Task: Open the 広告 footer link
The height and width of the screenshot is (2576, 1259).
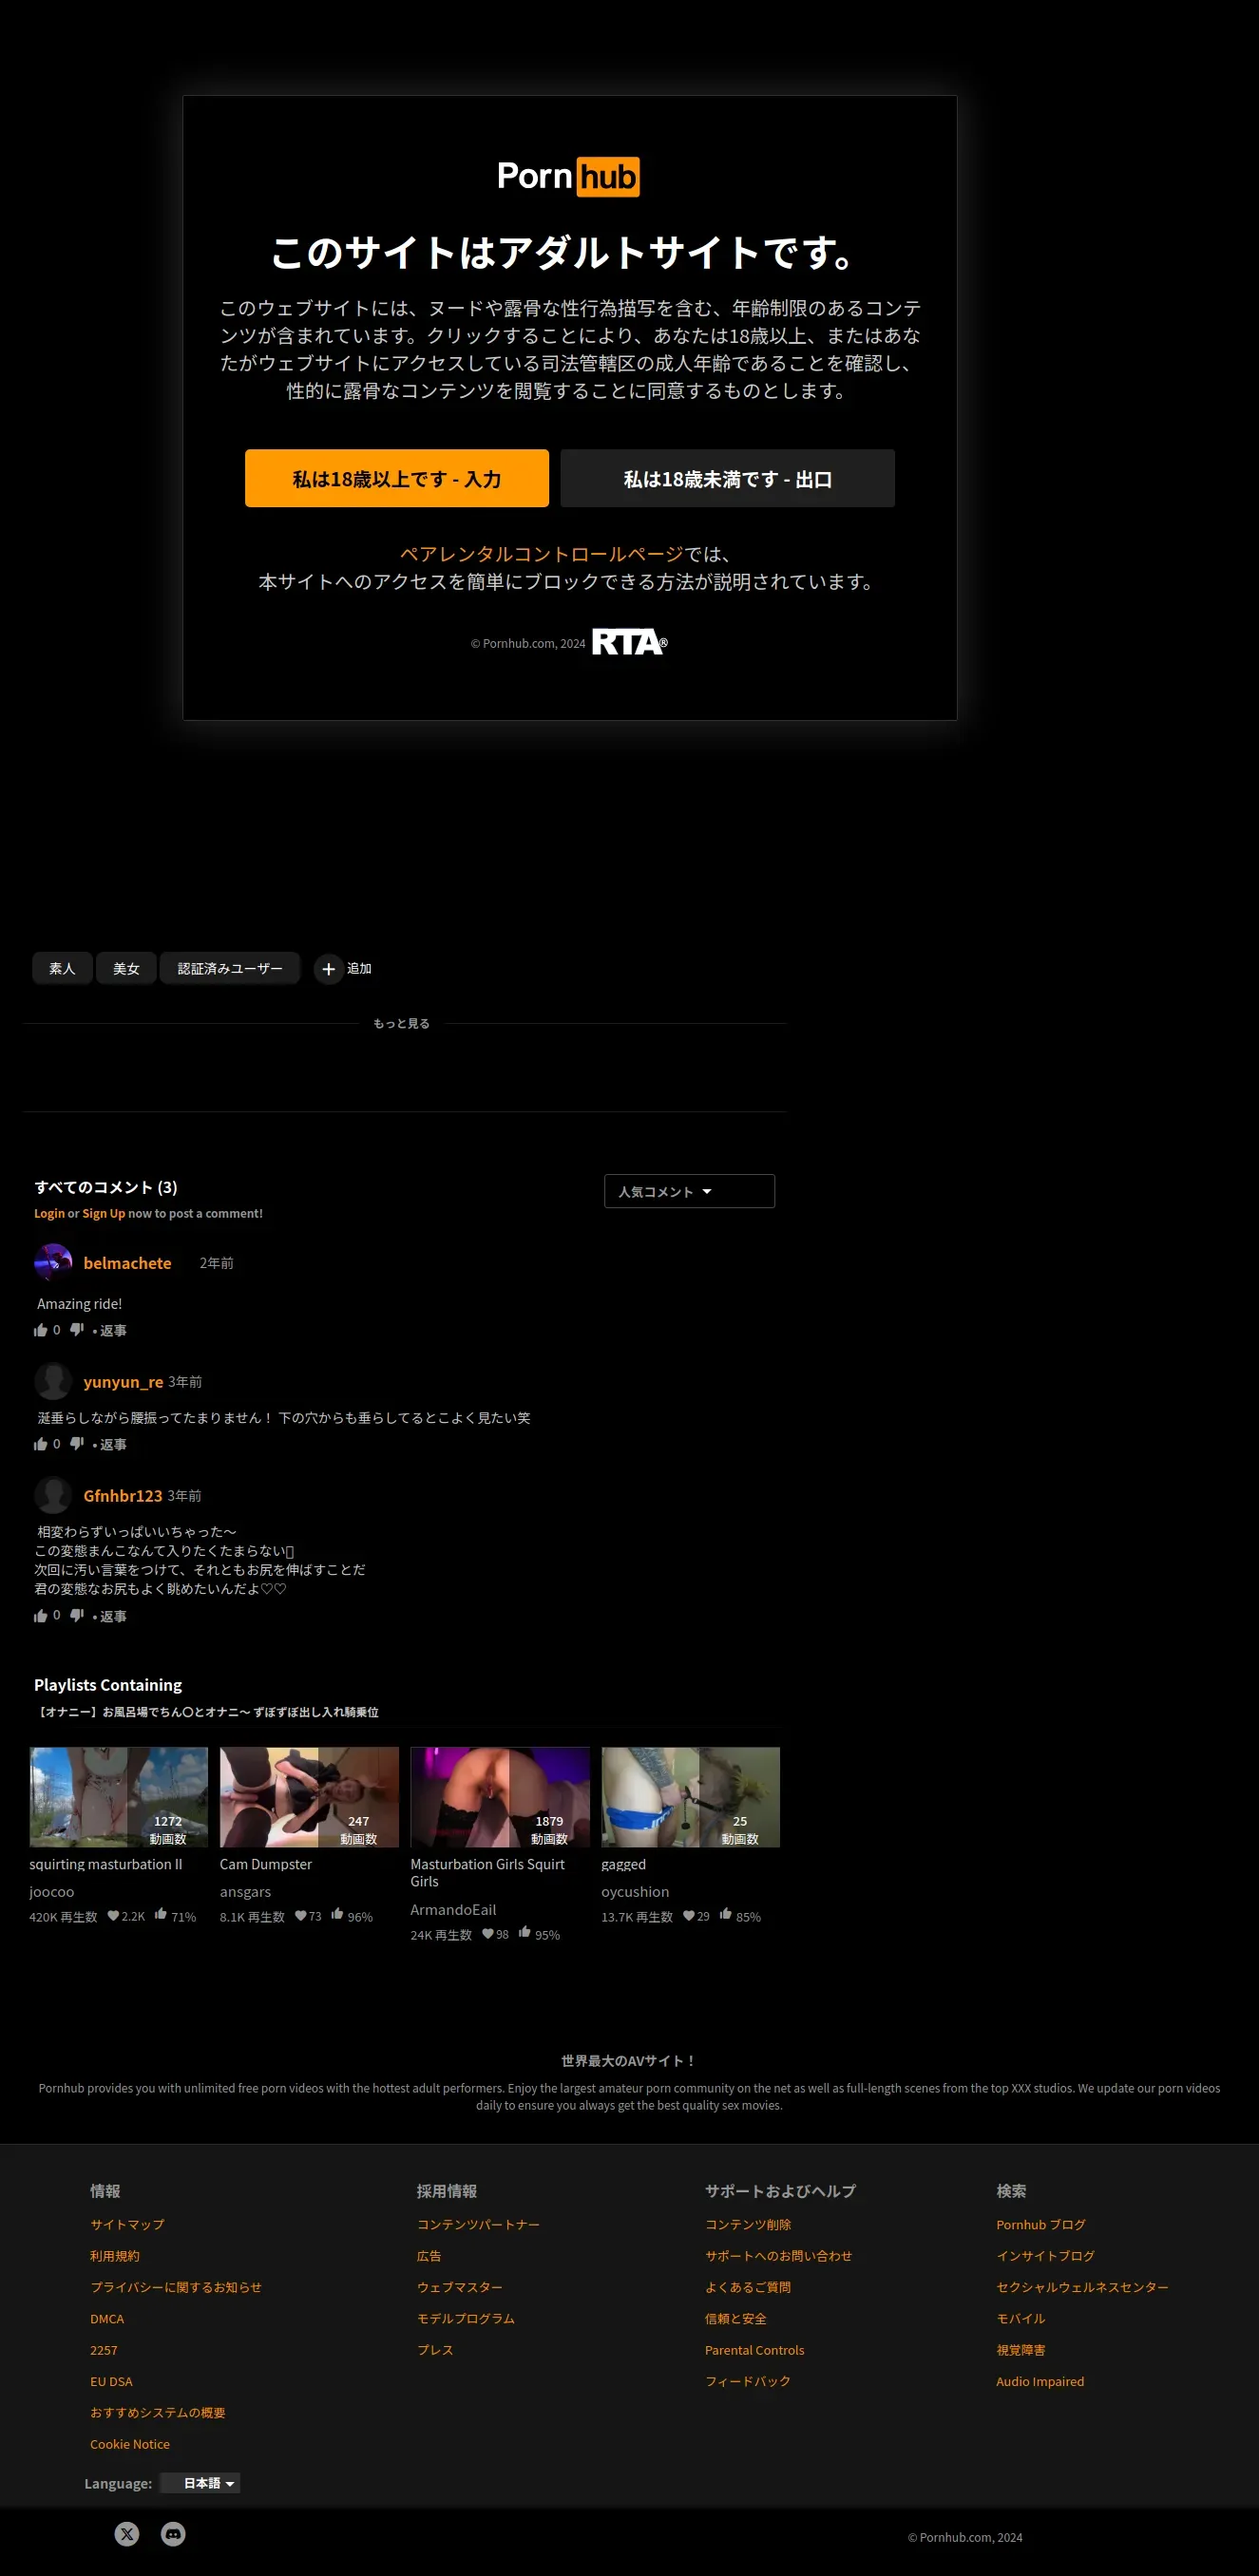Action: [429, 2256]
